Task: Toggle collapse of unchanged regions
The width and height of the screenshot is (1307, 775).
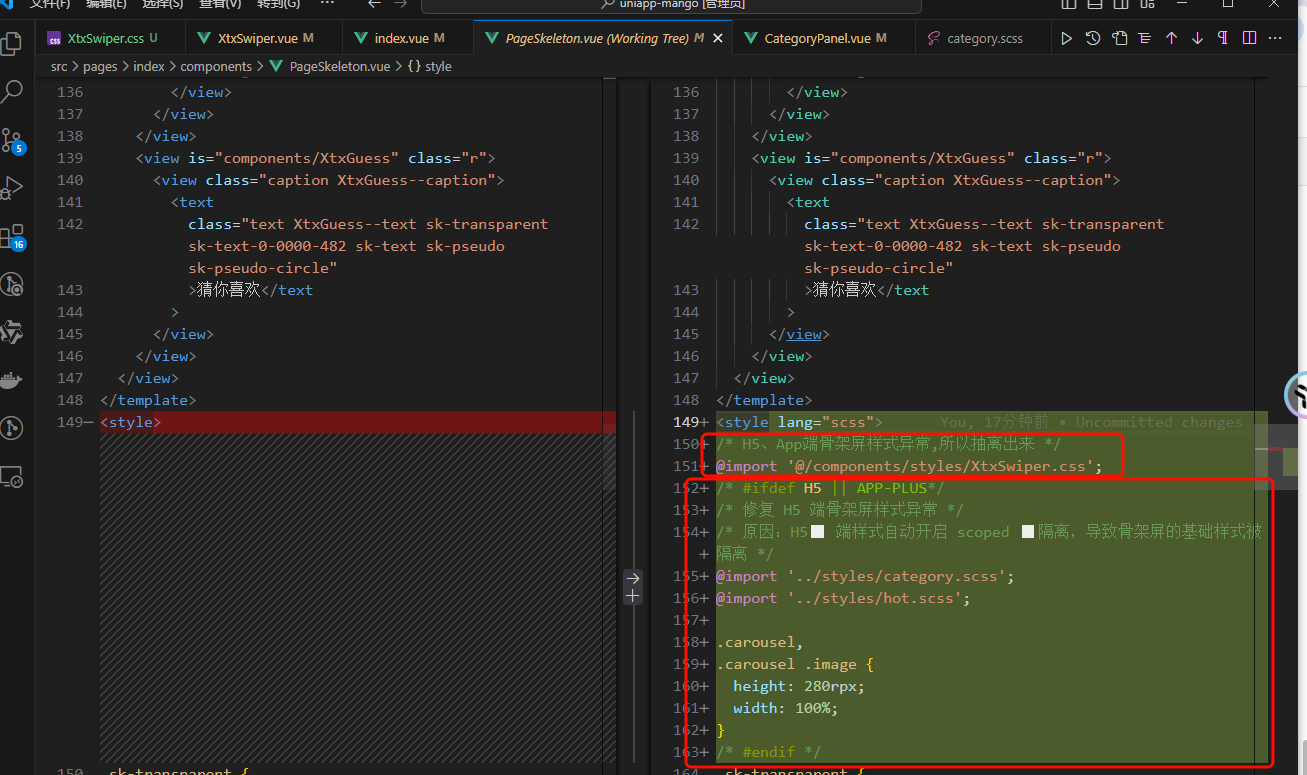Action: click(x=1145, y=38)
